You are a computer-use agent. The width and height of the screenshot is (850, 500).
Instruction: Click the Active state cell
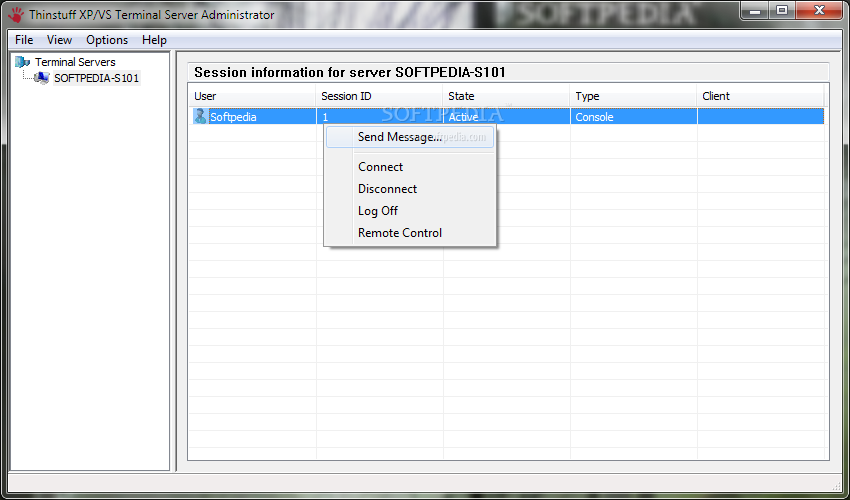click(506, 117)
